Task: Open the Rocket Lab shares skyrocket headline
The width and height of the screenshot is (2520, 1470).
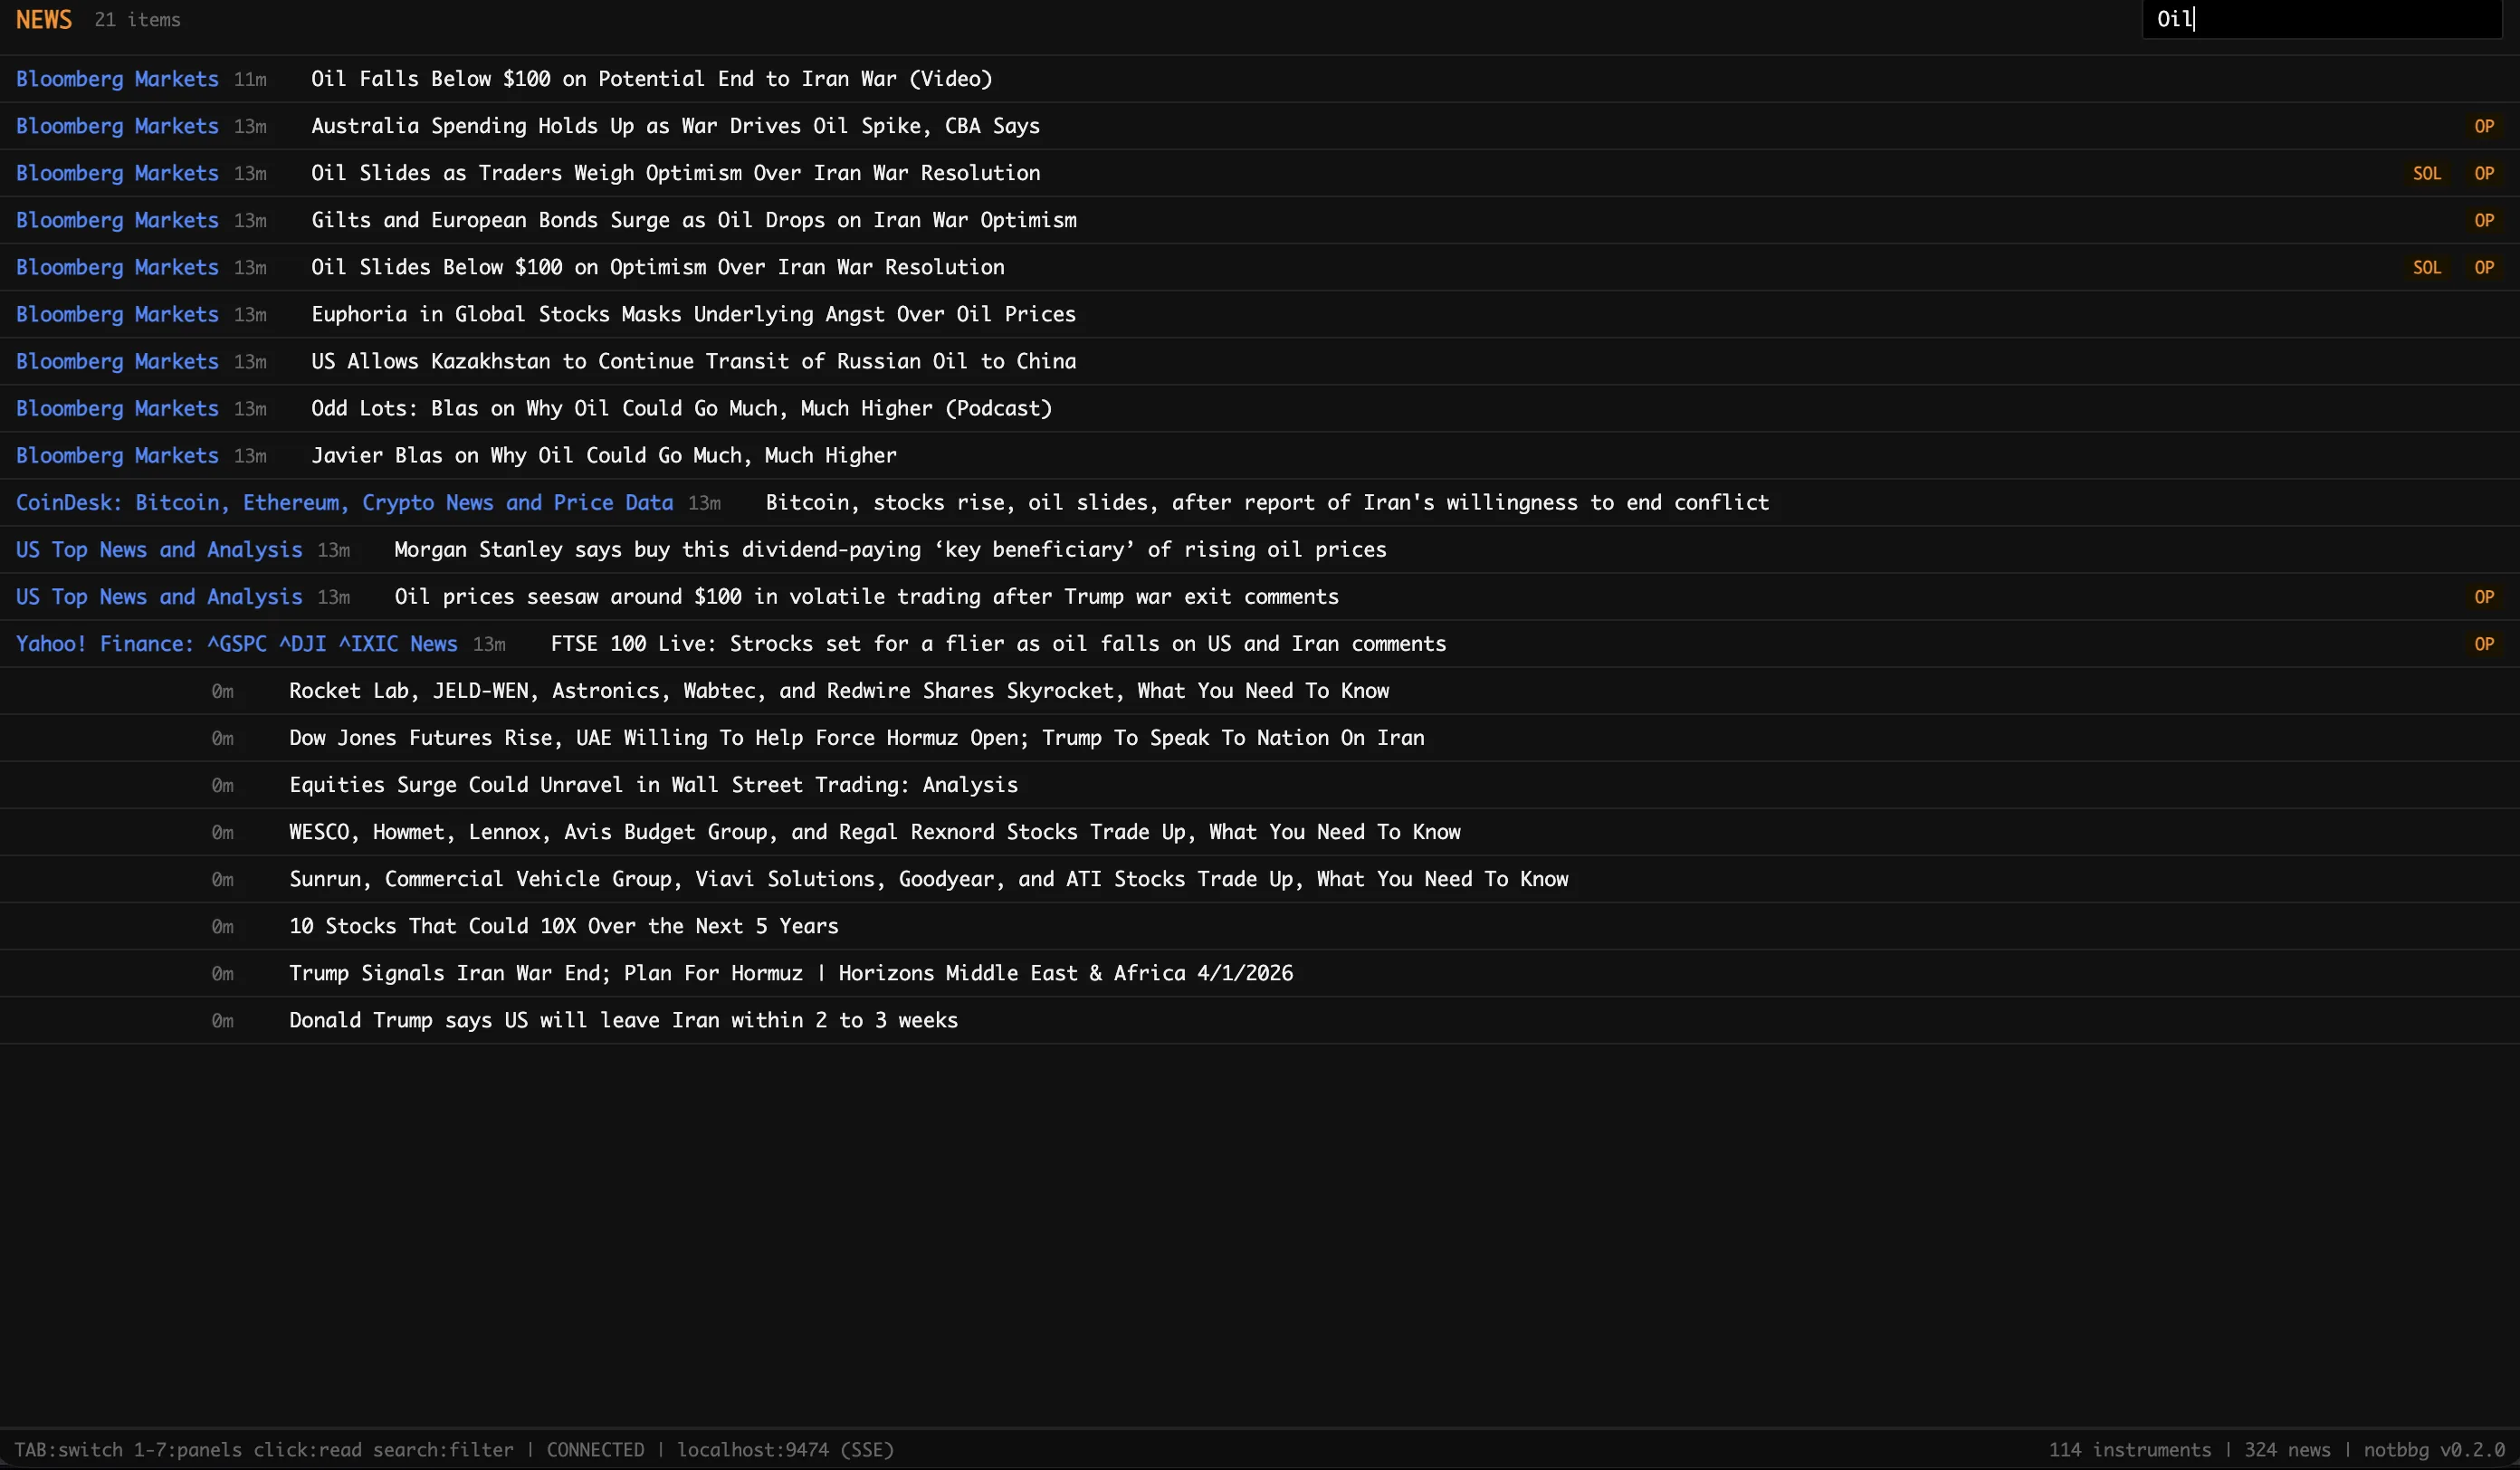Action: pos(839,690)
